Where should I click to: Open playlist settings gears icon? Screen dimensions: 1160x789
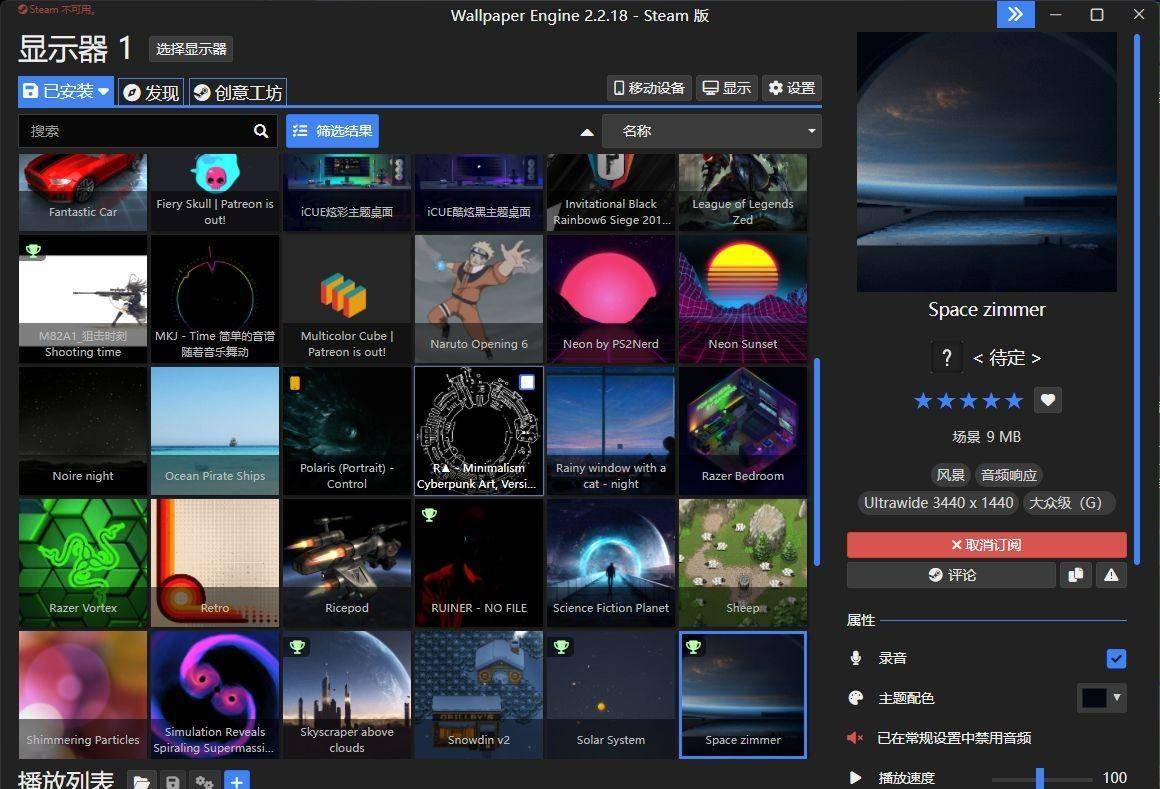point(204,781)
